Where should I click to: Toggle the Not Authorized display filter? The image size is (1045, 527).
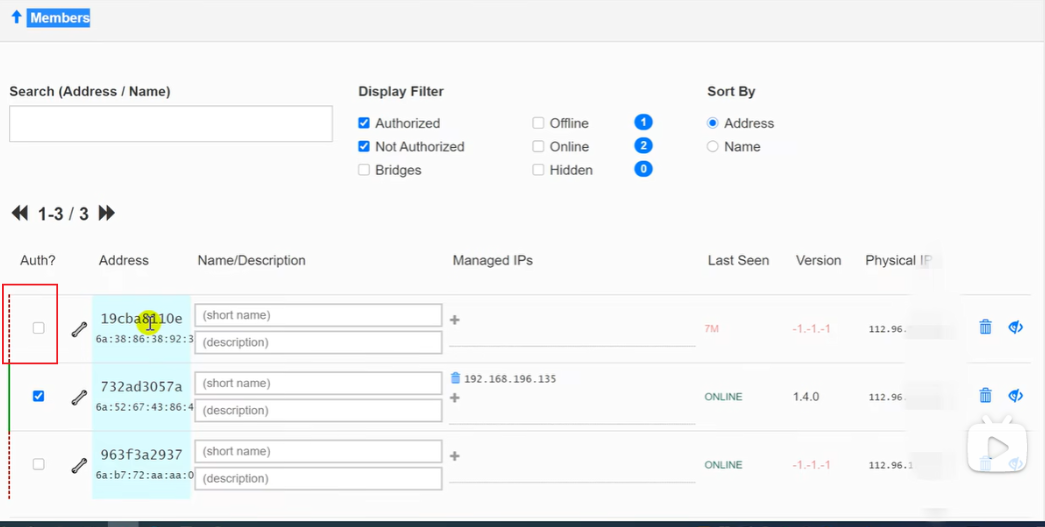[364, 147]
